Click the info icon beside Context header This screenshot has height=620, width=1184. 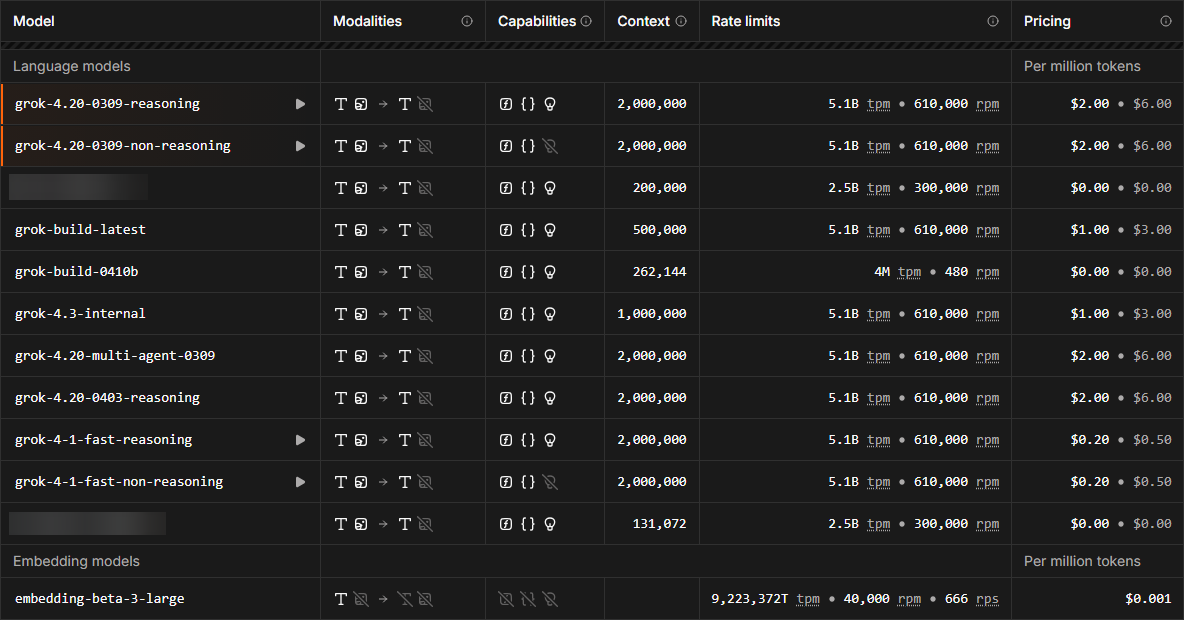(x=681, y=21)
